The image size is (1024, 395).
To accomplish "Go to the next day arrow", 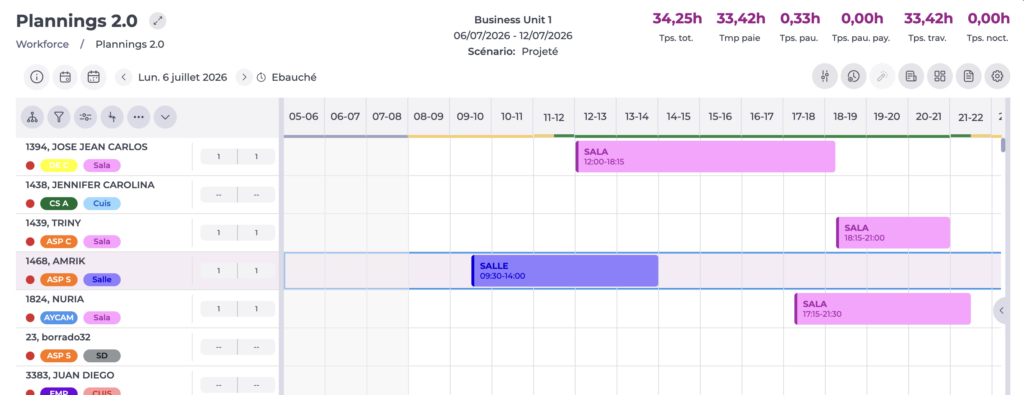I will pyautogui.click(x=244, y=77).
